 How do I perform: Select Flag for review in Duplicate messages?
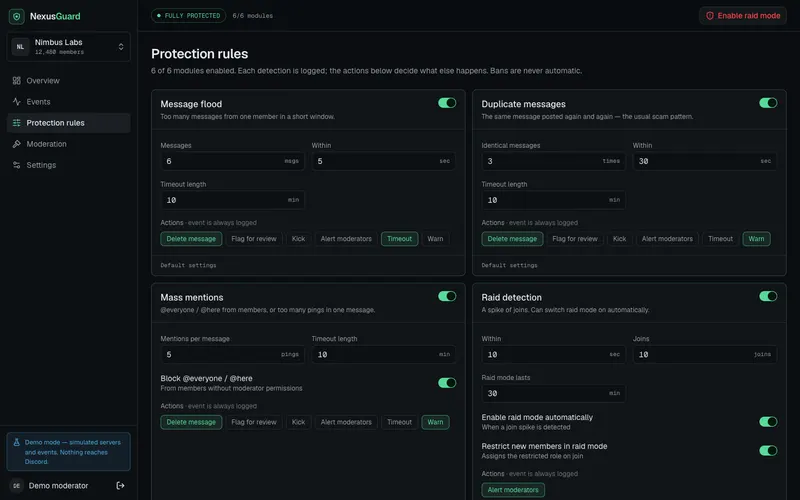click(x=574, y=239)
